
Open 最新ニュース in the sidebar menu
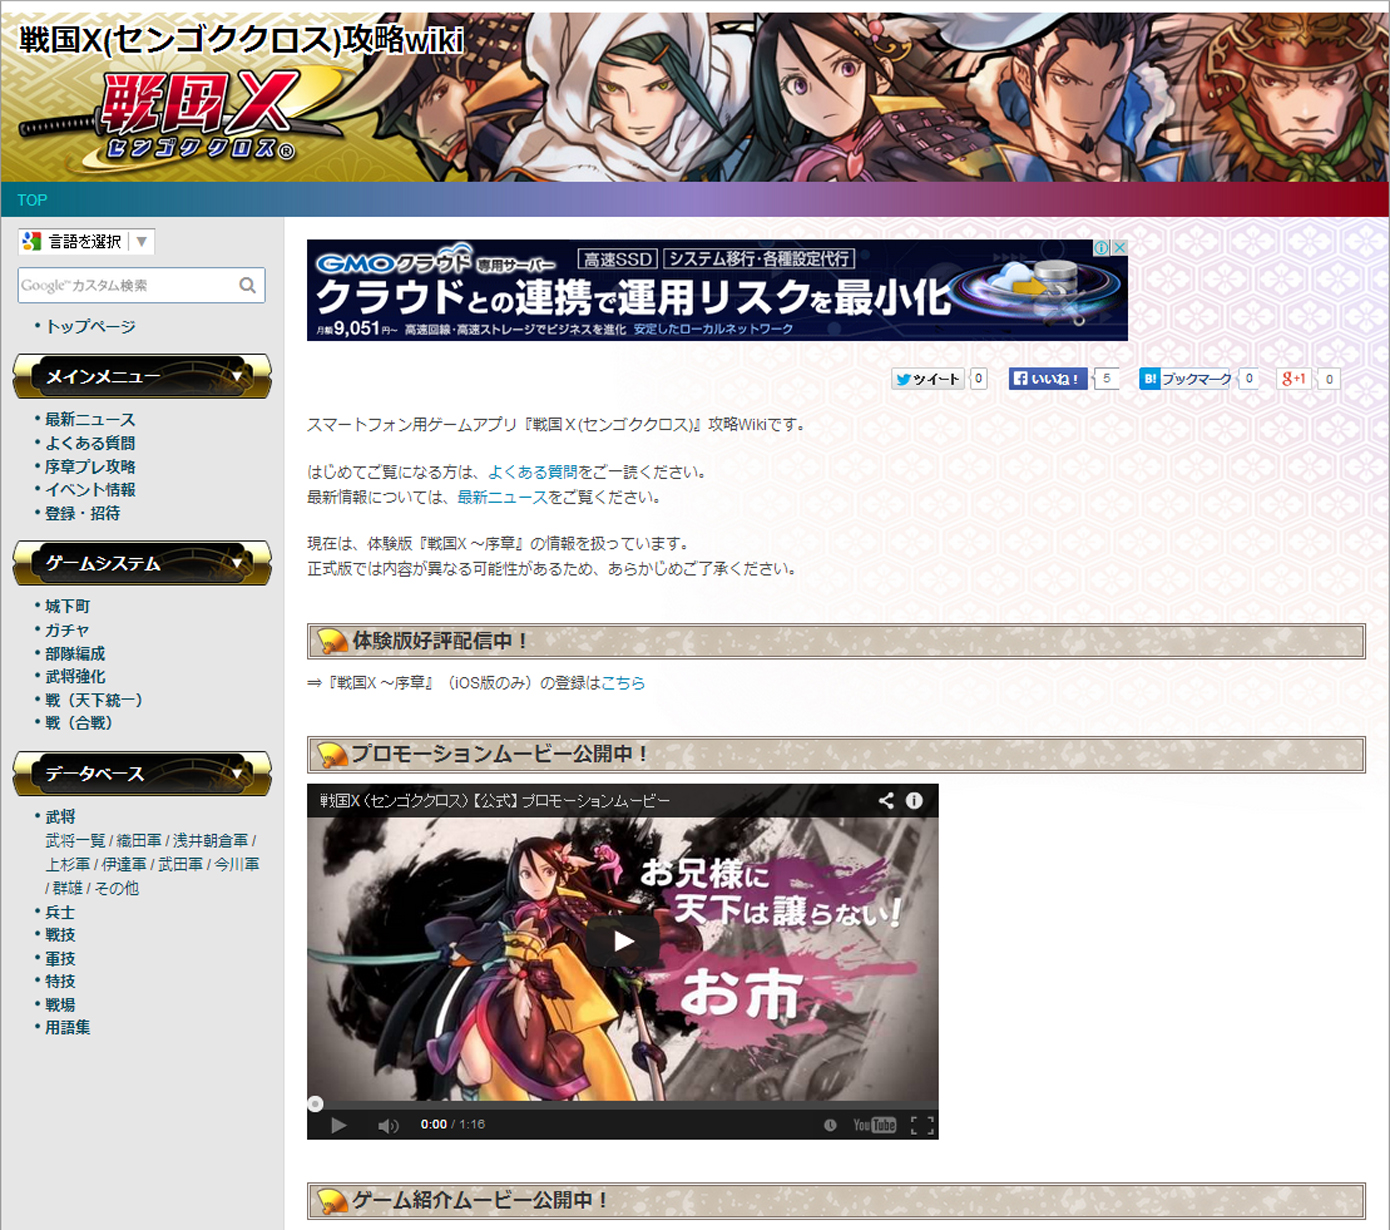90,419
